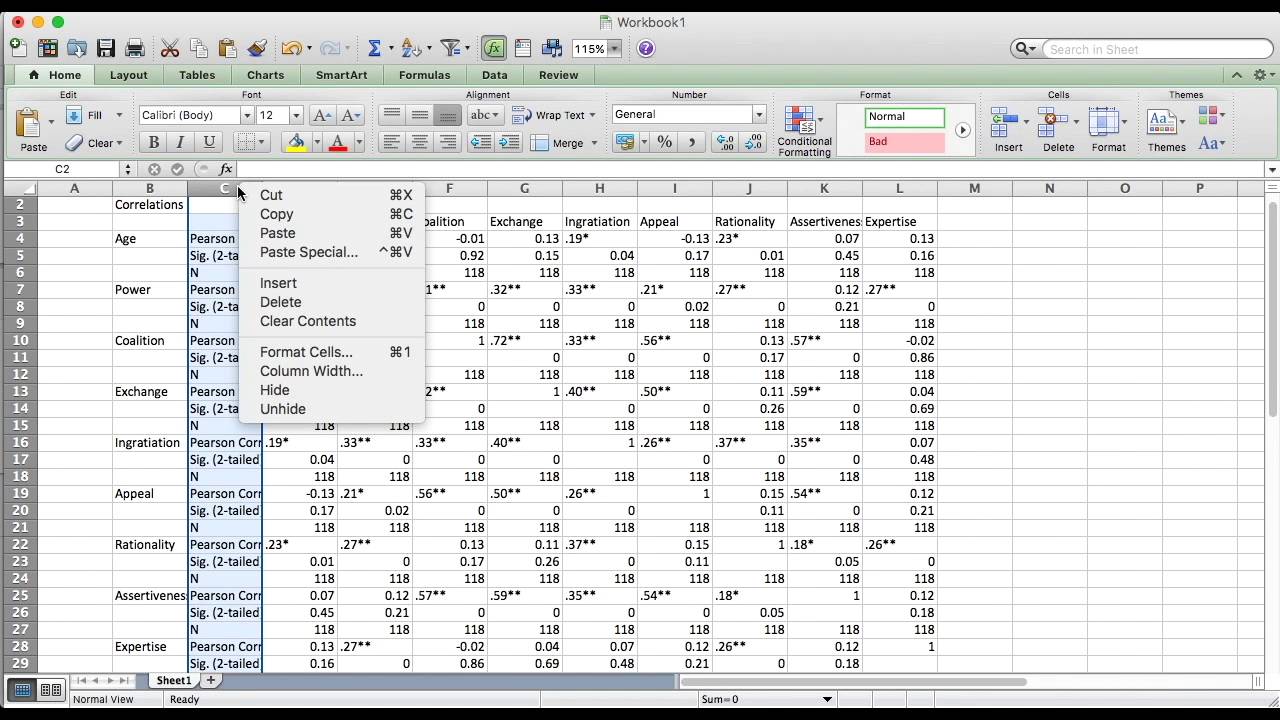
Task: Open the Media Browser icon
Action: coord(552,48)
